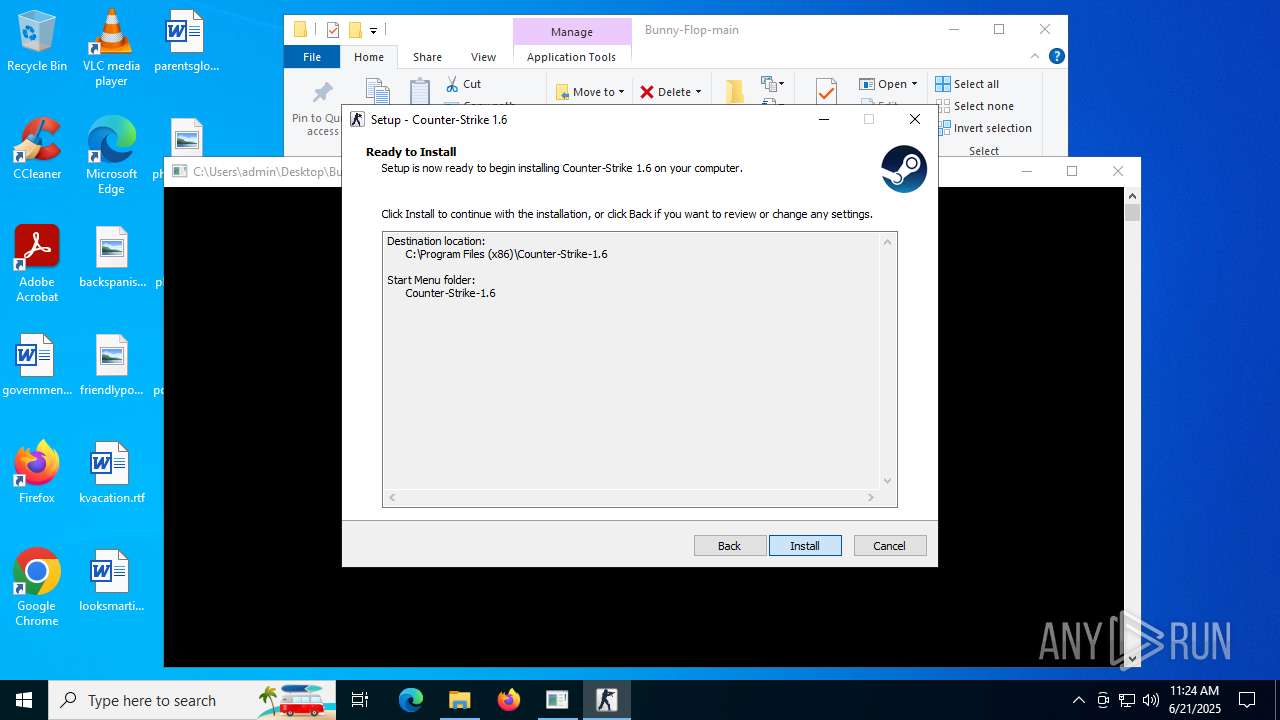Click the red Delete icon
1280x720 pixels.
click(x=647, y=92)
